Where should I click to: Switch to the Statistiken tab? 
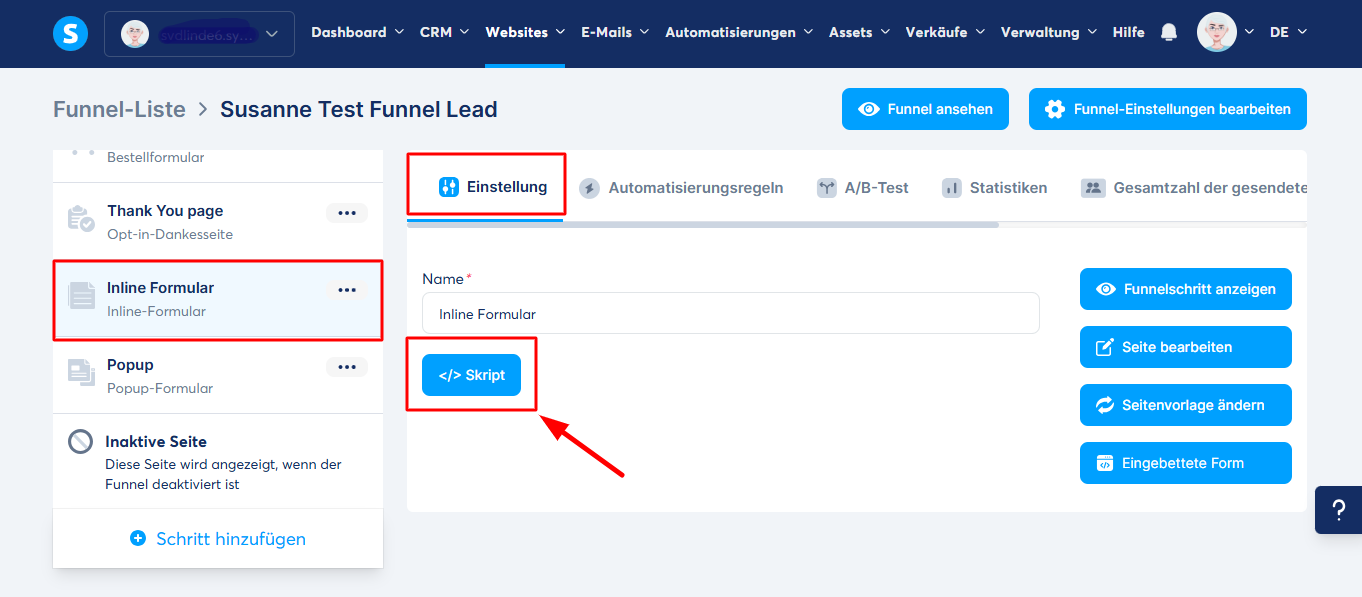994,187
